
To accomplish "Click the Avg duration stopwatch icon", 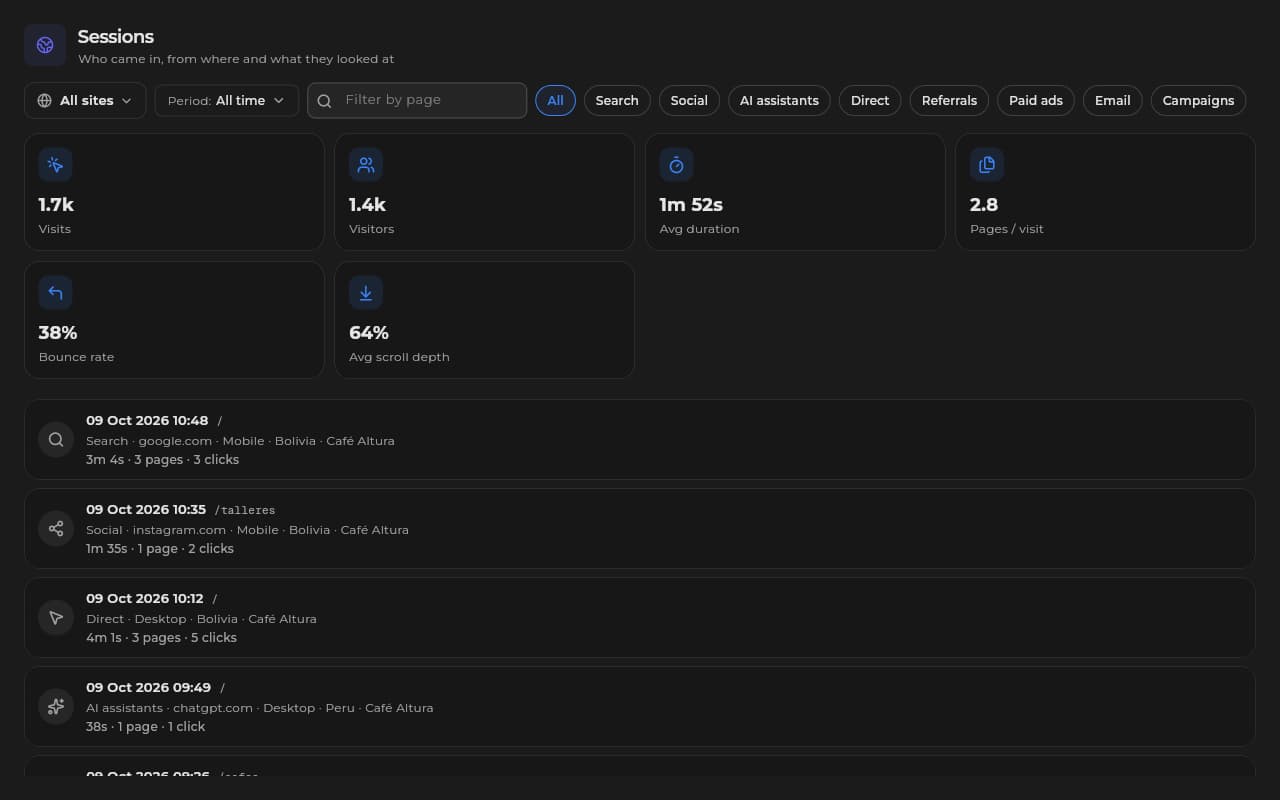I will click(x=676, y=165).
